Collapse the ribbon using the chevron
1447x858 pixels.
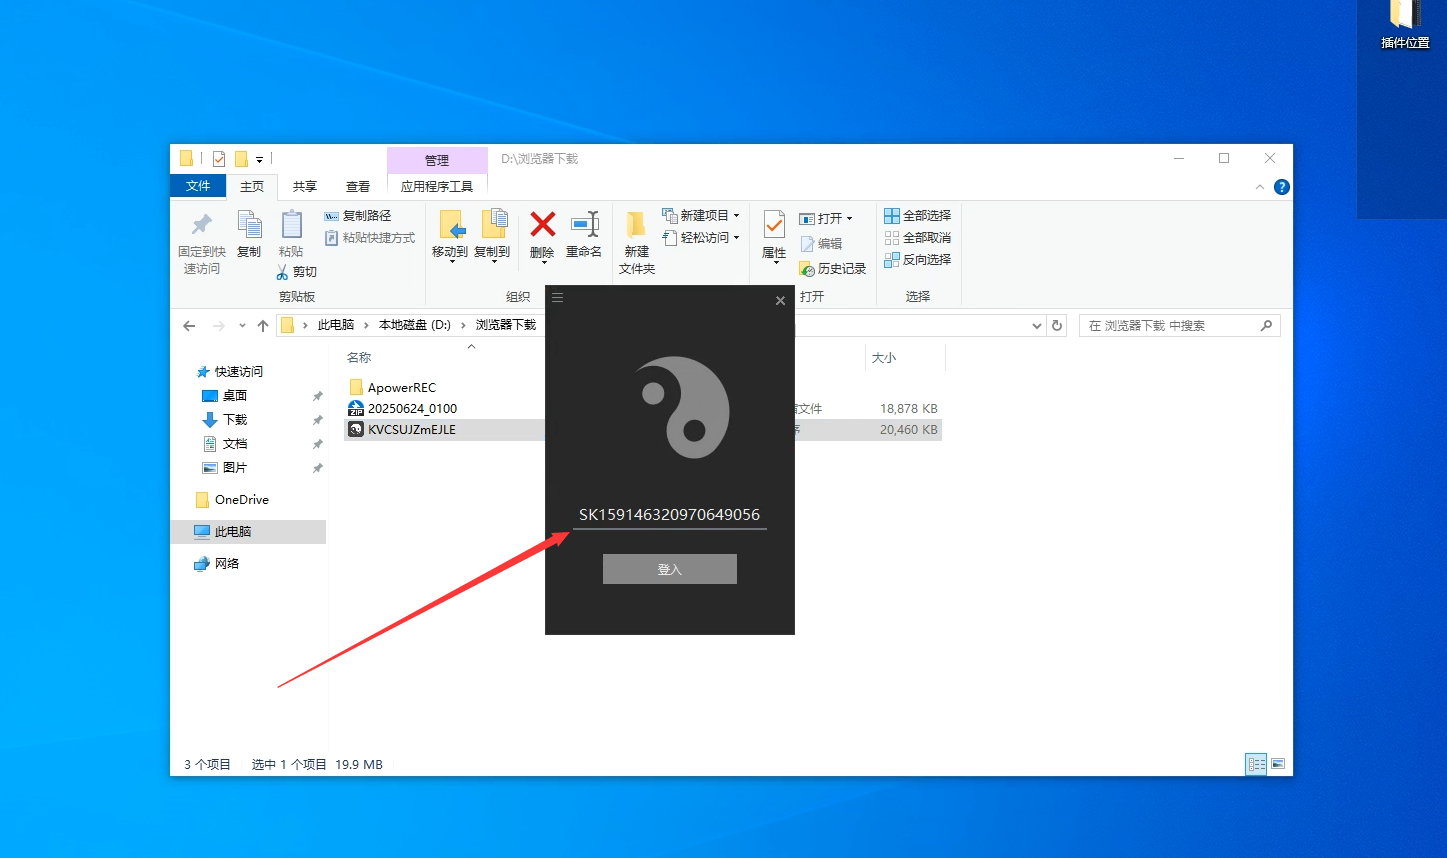tap(1260, 187)
